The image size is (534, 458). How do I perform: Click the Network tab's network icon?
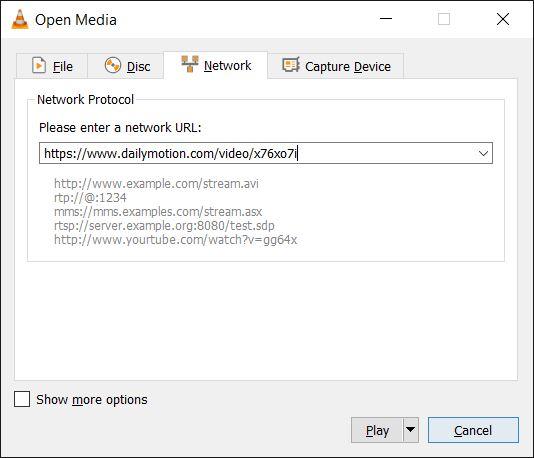point(190,64)
